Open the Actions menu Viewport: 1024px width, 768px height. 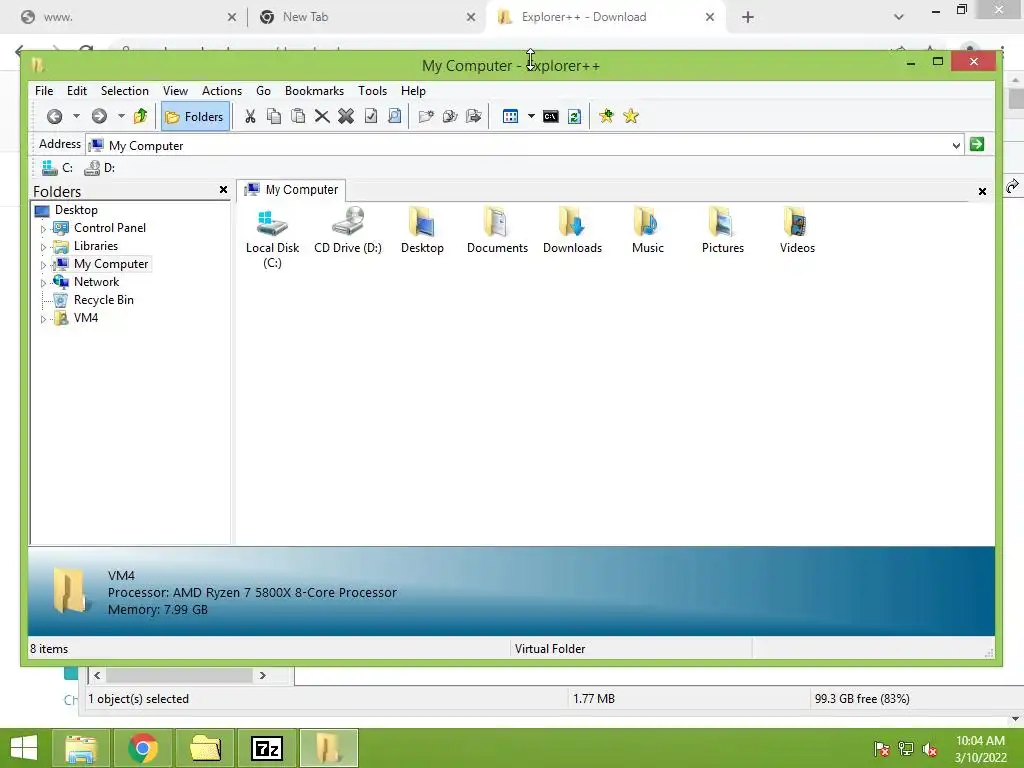coord(221,91)
